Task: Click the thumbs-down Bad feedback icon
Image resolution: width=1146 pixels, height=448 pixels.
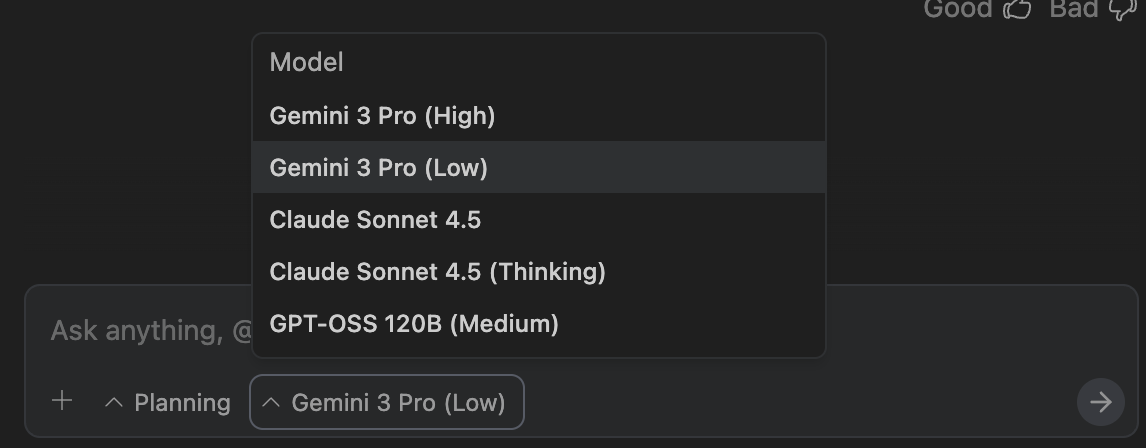Action: [1123, 10]
